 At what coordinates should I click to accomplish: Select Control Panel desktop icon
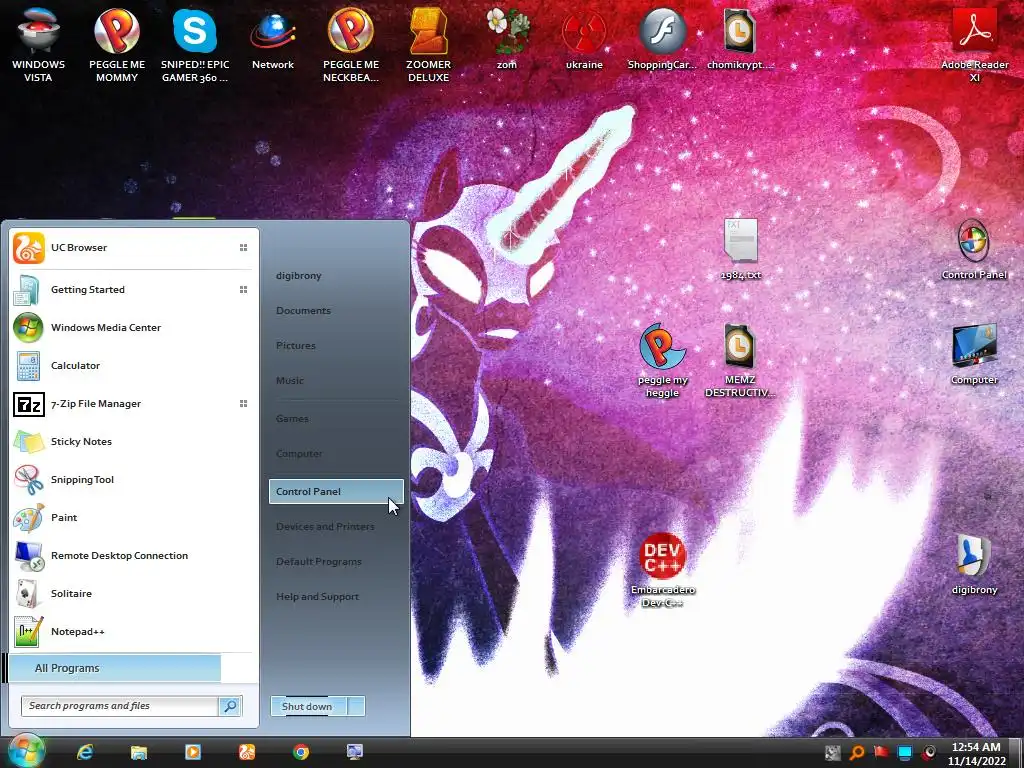(x=974, y=249)
